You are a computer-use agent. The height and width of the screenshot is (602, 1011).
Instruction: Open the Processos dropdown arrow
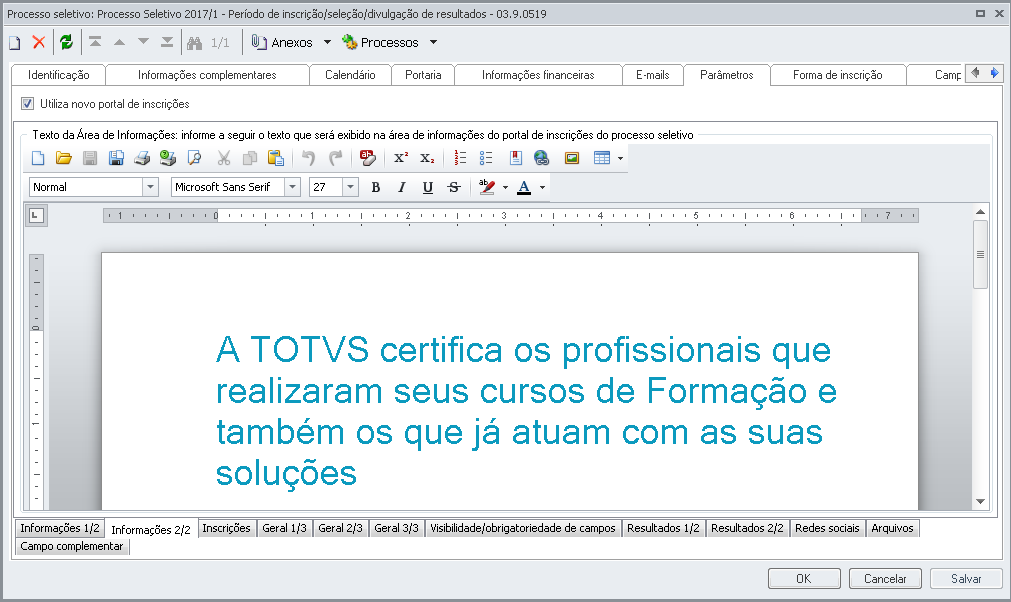(x=433, y=43)
